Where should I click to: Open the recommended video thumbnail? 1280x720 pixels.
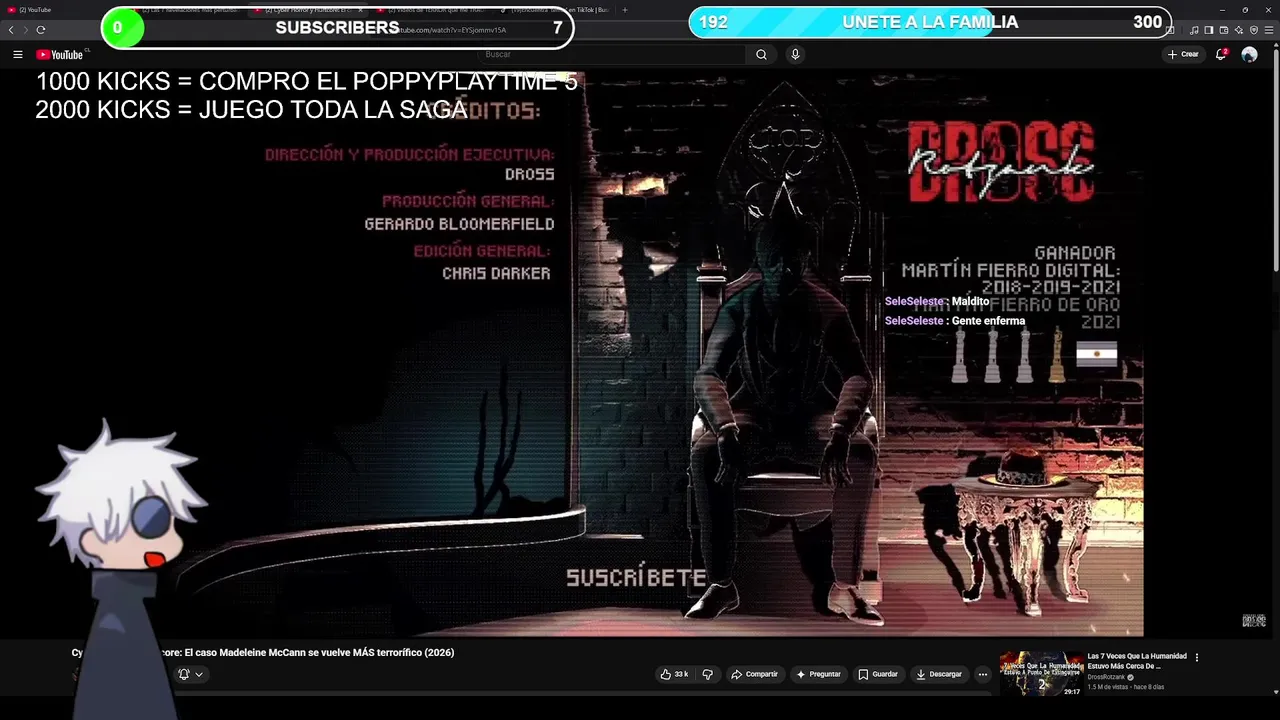[x=1041, y=674]
